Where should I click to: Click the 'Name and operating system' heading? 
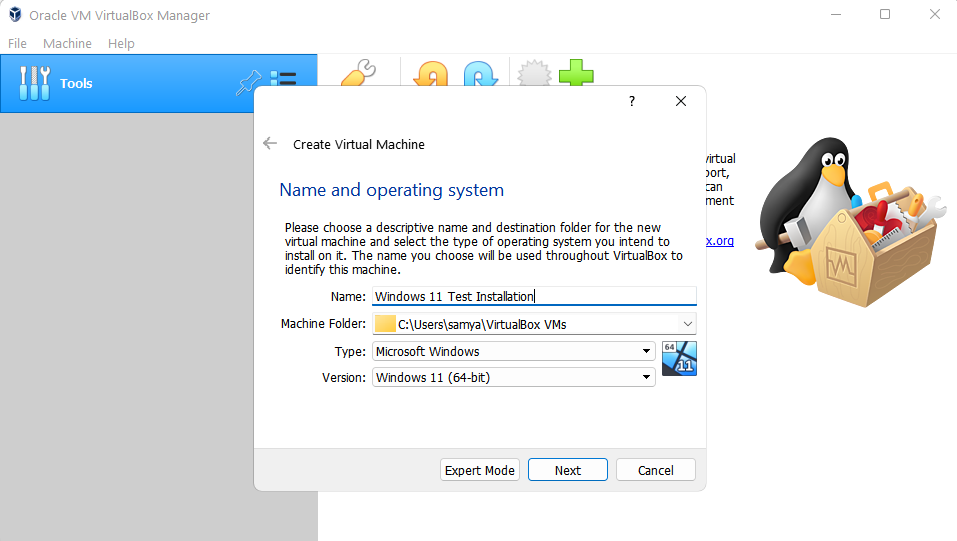tap(391, 190)
